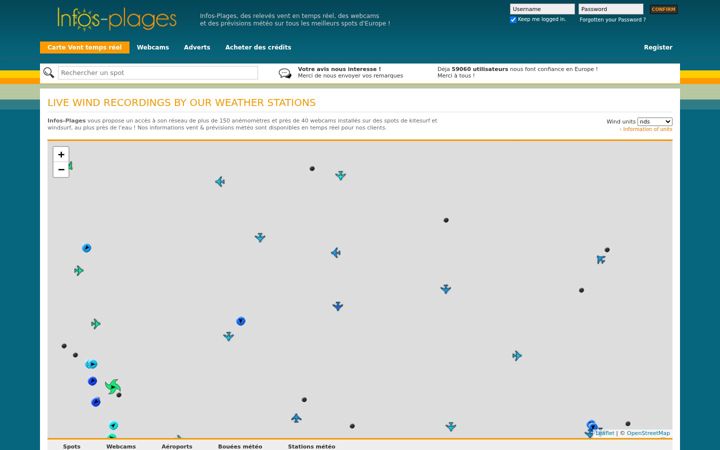
Task: Focus the Rechercher un spot search field
Action: 158,73
